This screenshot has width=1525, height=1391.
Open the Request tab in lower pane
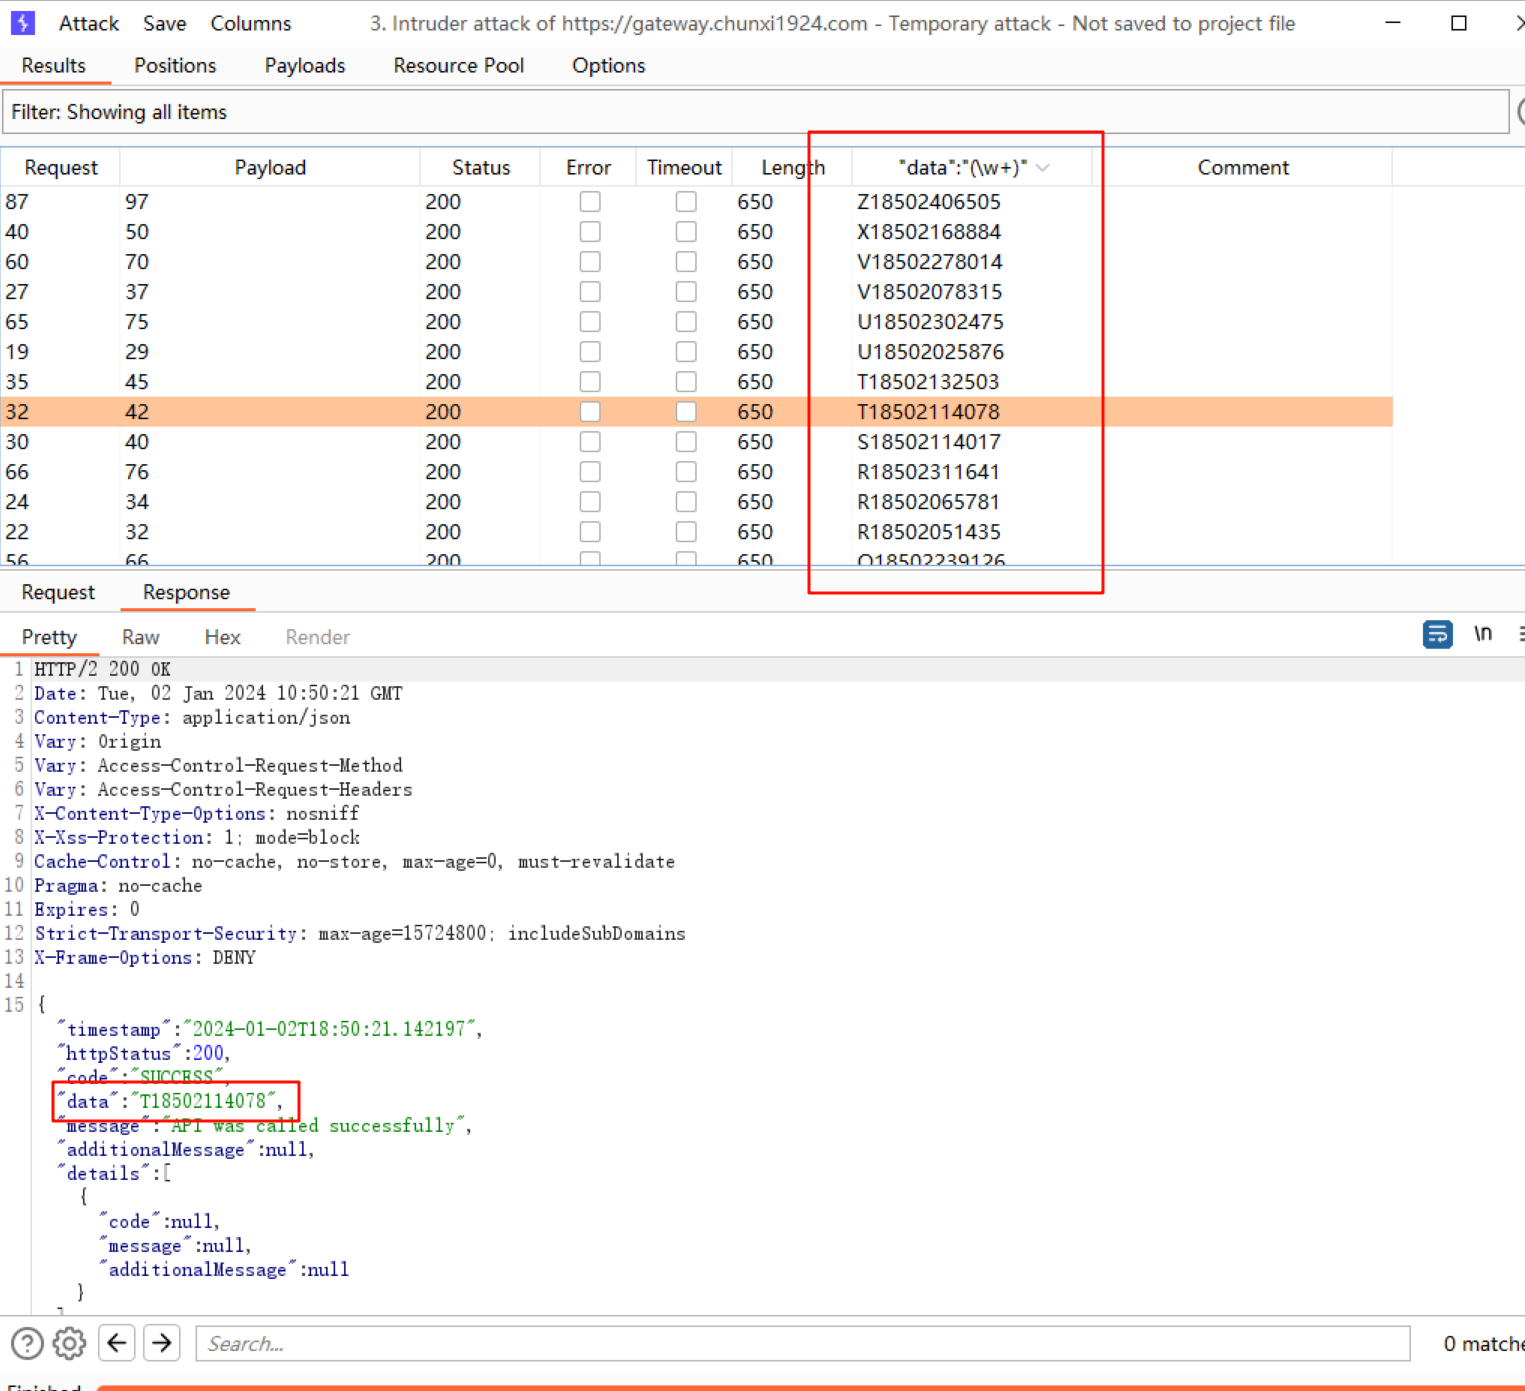pos(58,592)
